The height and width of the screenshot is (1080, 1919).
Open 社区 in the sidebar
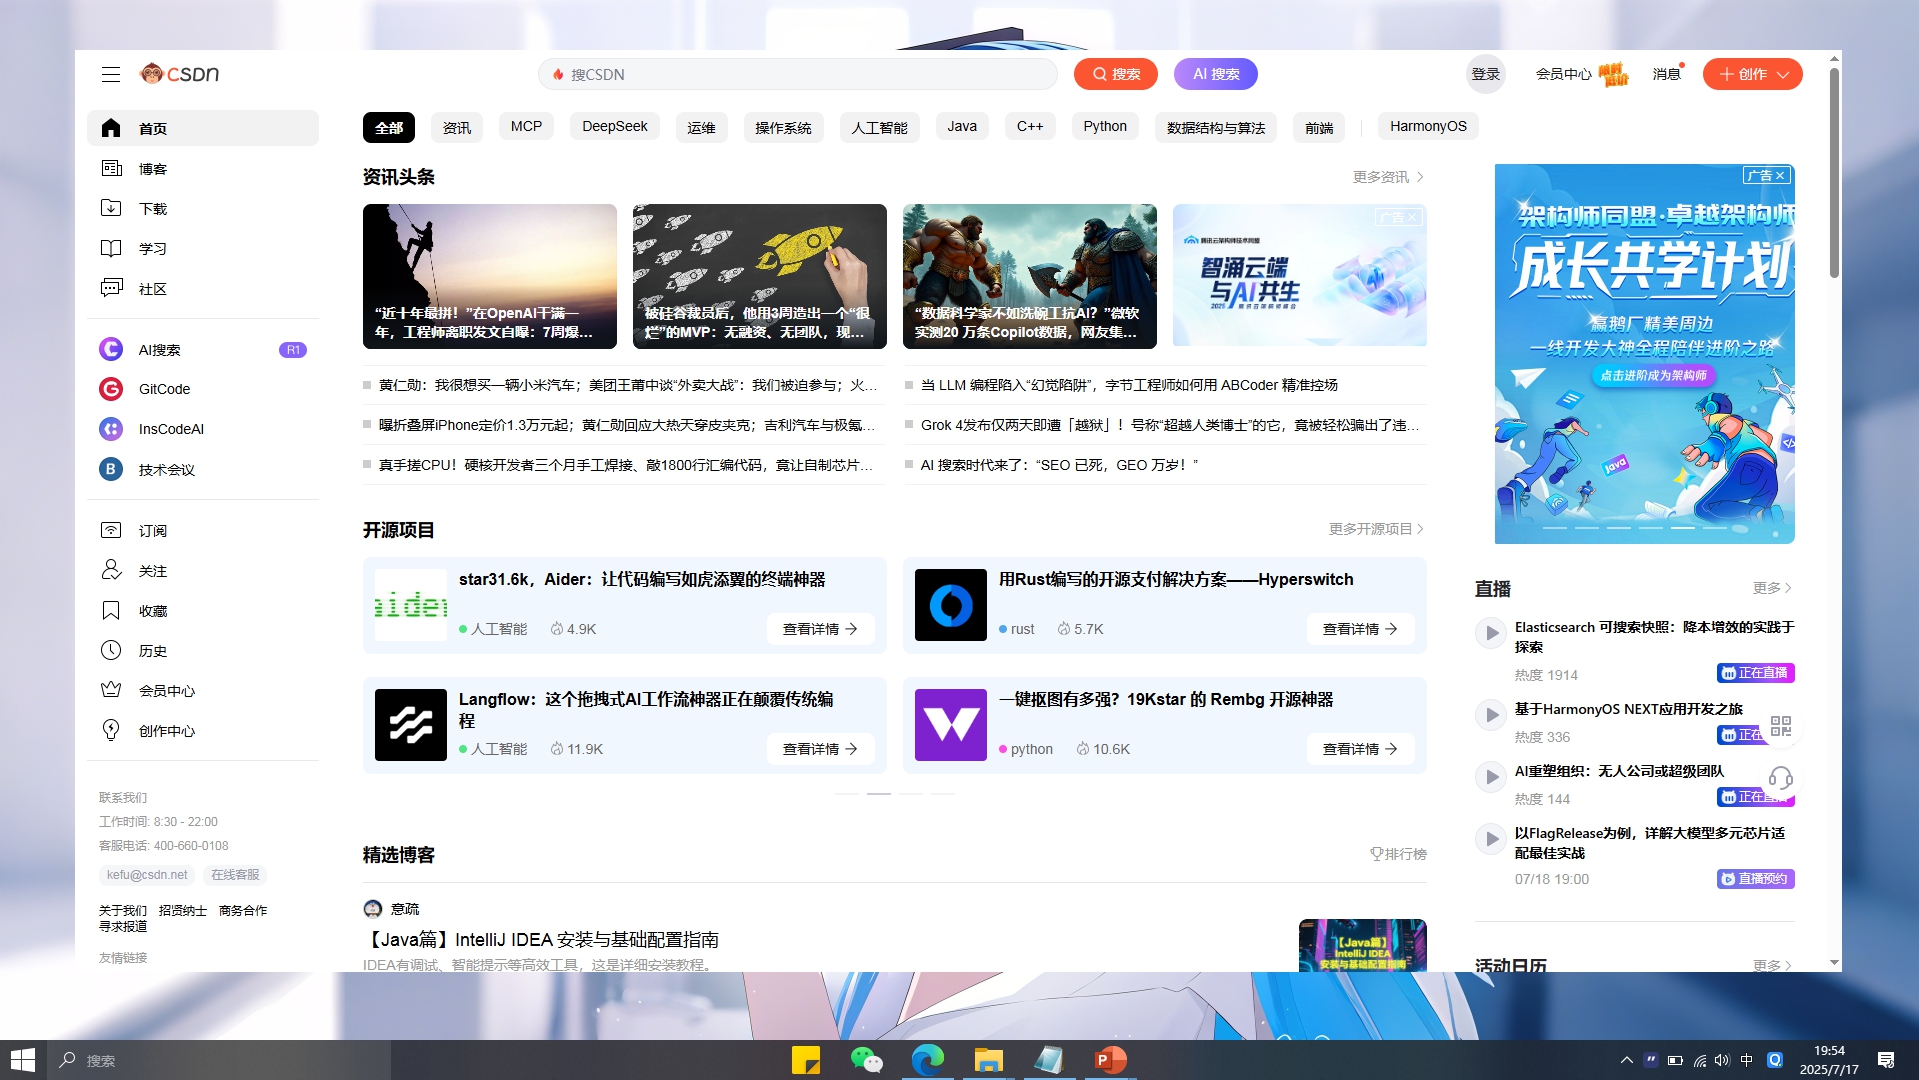(203, 289)
